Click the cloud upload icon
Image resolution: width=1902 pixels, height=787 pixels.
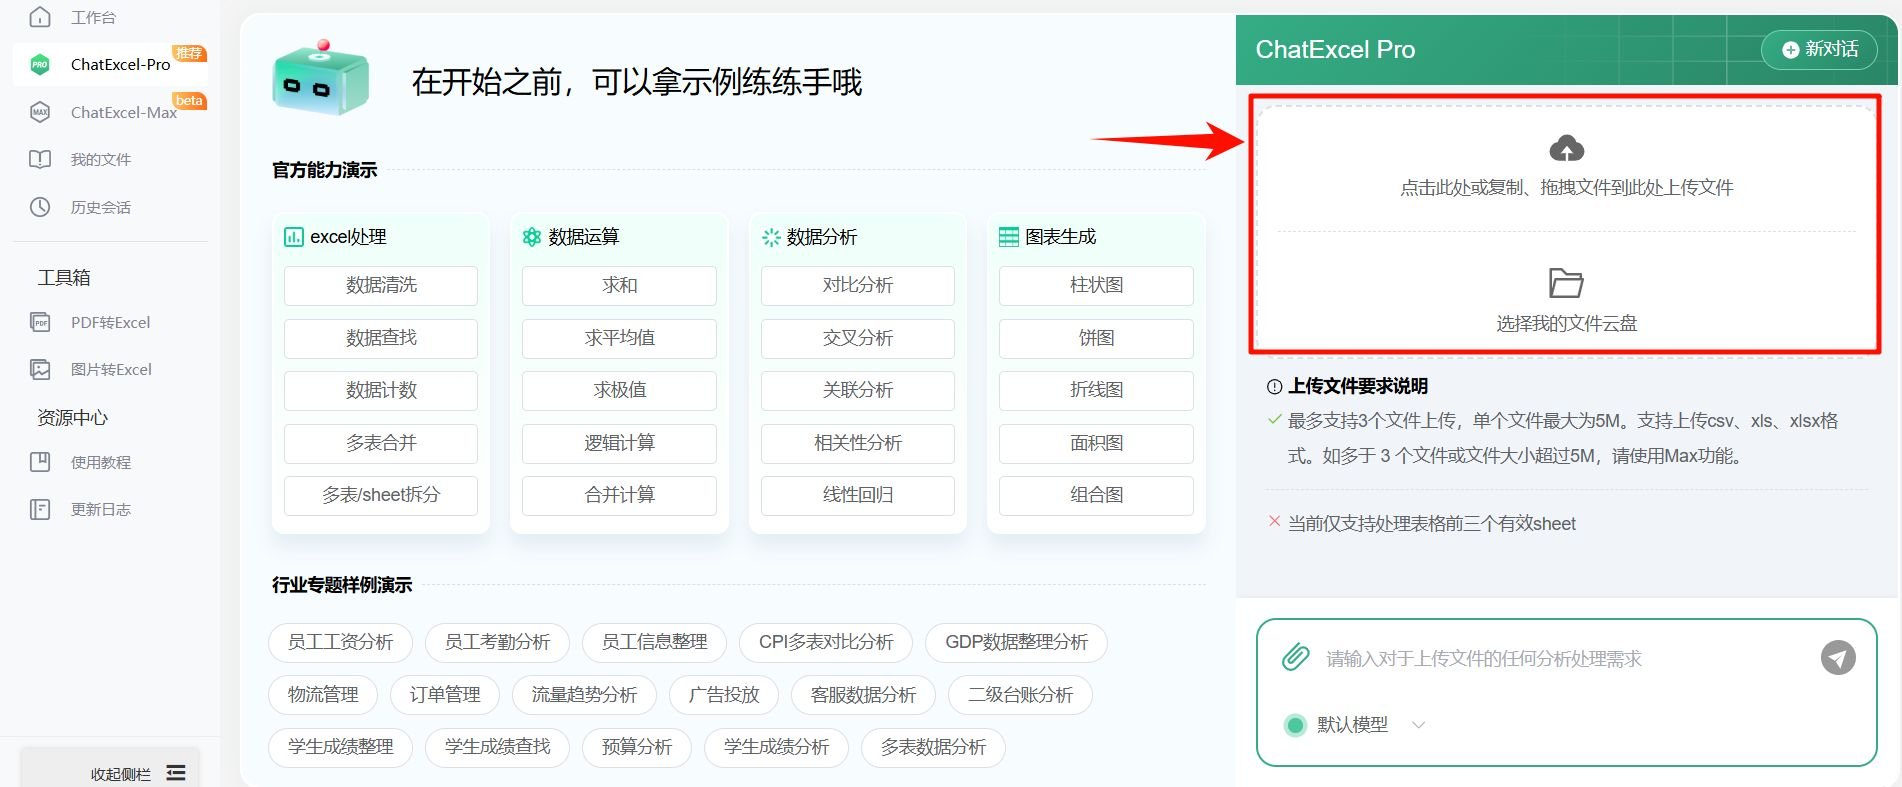click(1566, 149)
